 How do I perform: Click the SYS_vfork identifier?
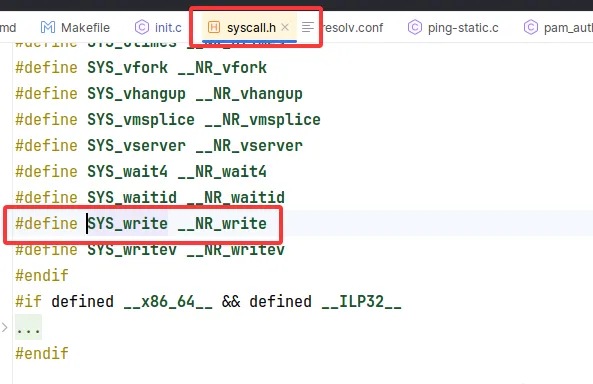[127, 68]
